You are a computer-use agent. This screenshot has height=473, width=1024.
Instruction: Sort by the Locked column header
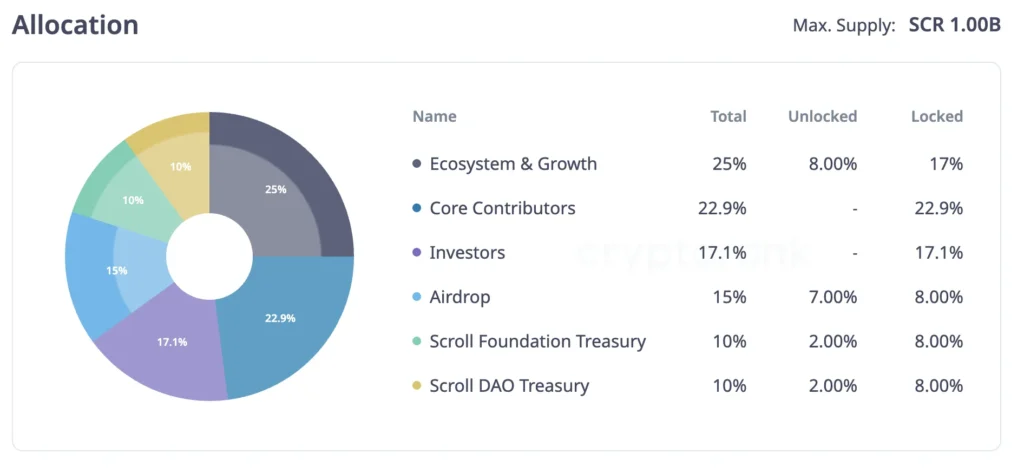point(936,116)
